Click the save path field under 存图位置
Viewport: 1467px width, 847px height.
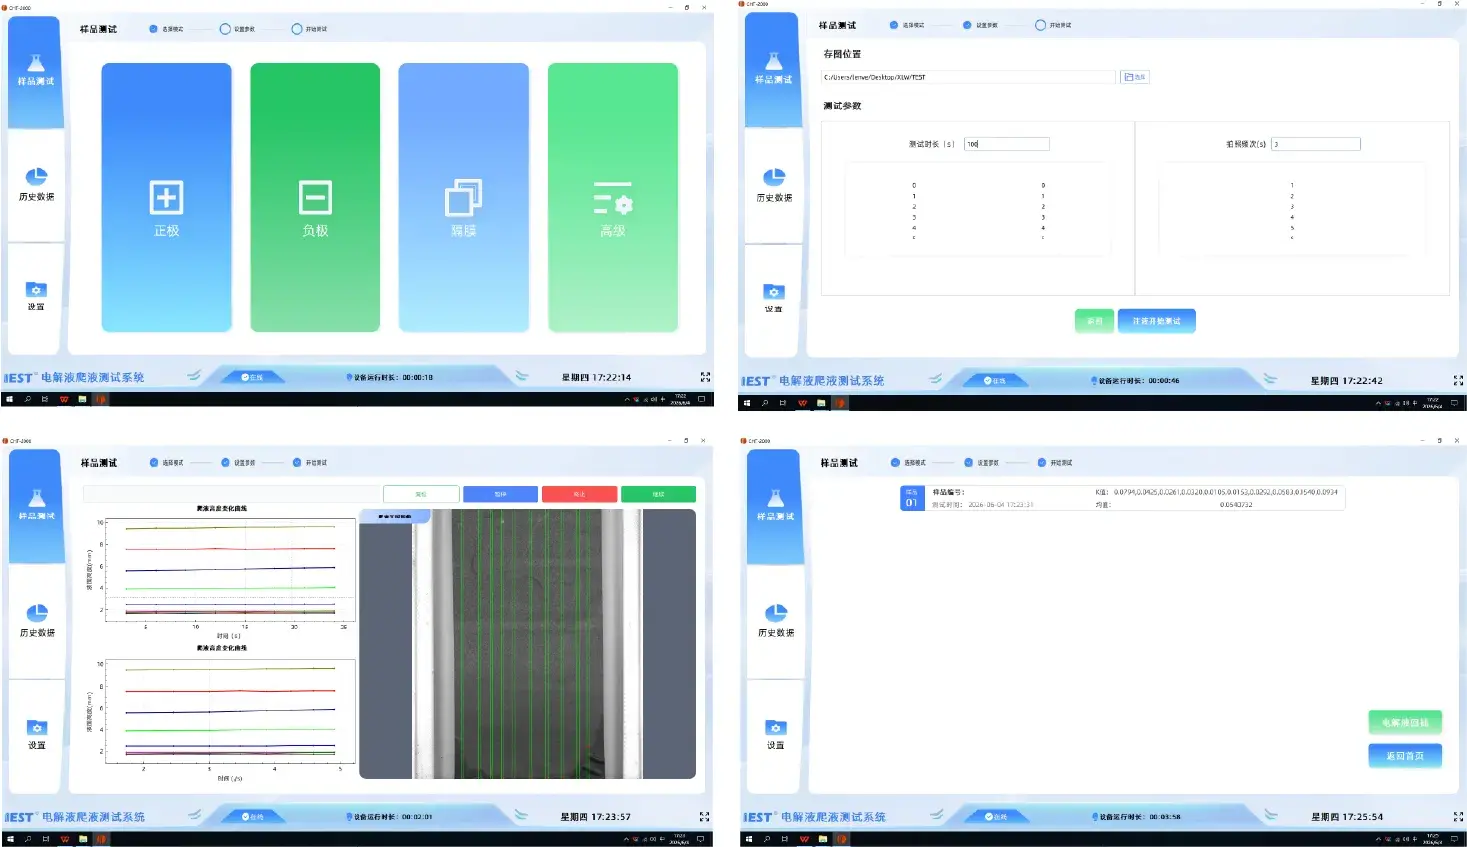[968, 77]
